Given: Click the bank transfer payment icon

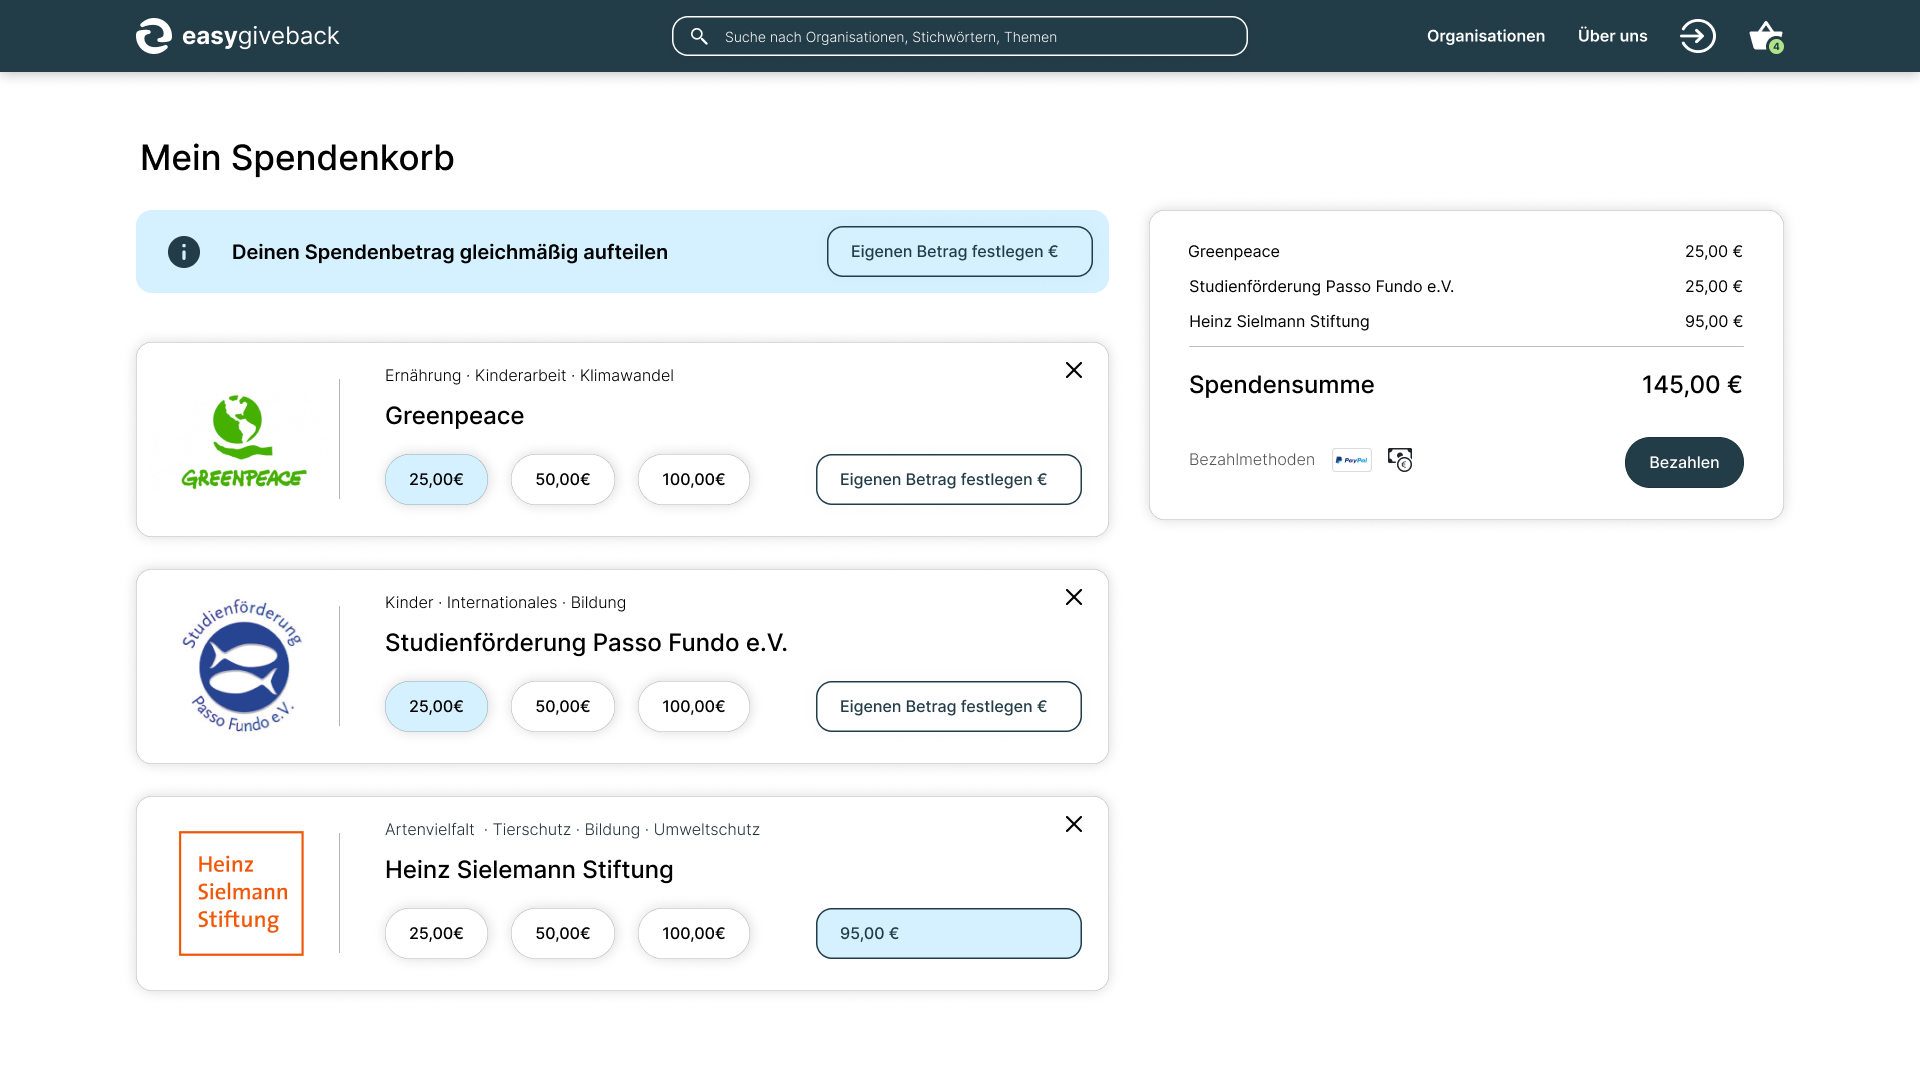Looking at the screenshot, I should [x=1400, y=460].
